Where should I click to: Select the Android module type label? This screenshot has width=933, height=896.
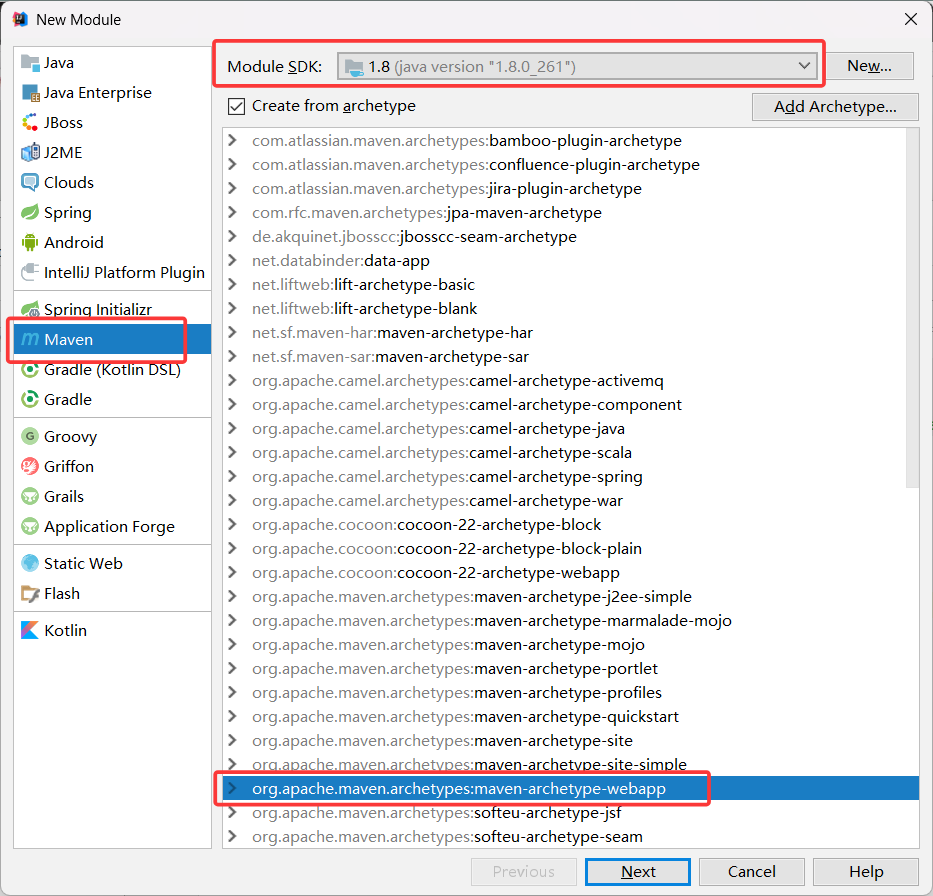(74, 243)
